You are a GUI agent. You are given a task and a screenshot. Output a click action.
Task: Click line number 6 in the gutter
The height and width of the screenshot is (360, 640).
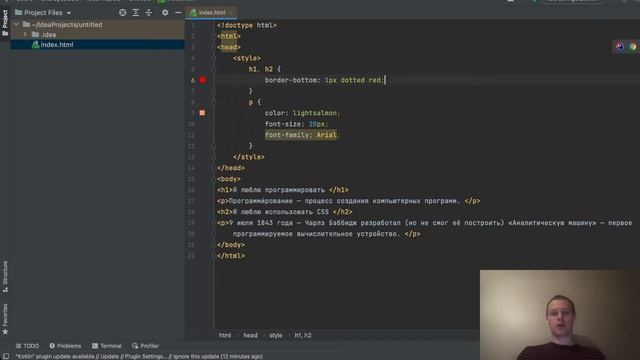[x=192, y=80]
